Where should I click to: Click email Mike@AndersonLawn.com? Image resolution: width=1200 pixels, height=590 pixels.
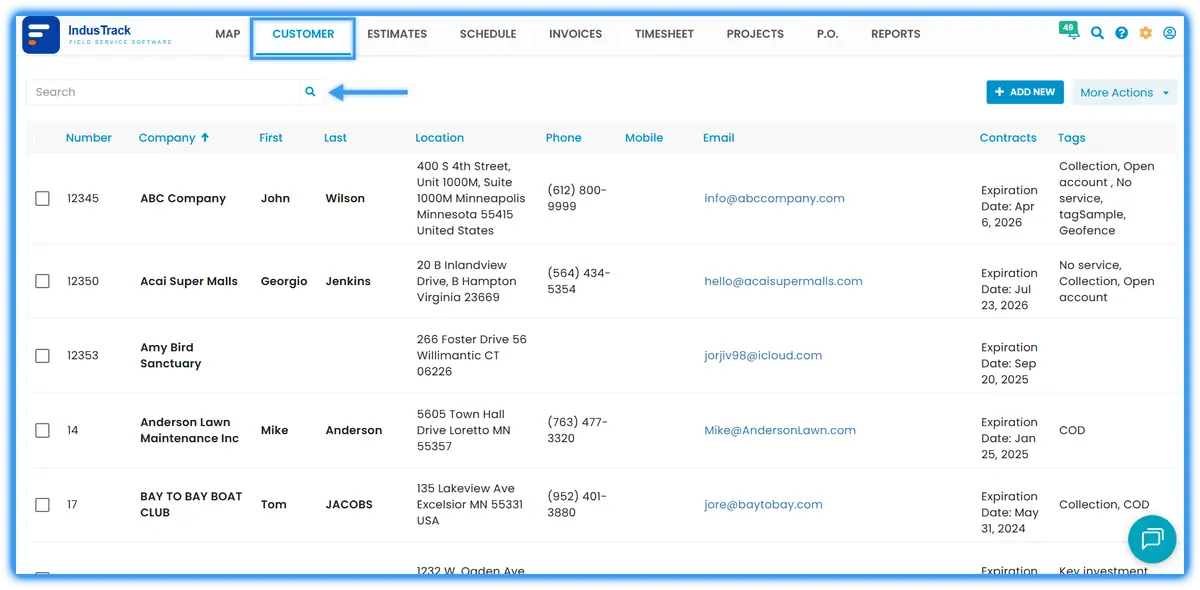click(x=780, y=431)
